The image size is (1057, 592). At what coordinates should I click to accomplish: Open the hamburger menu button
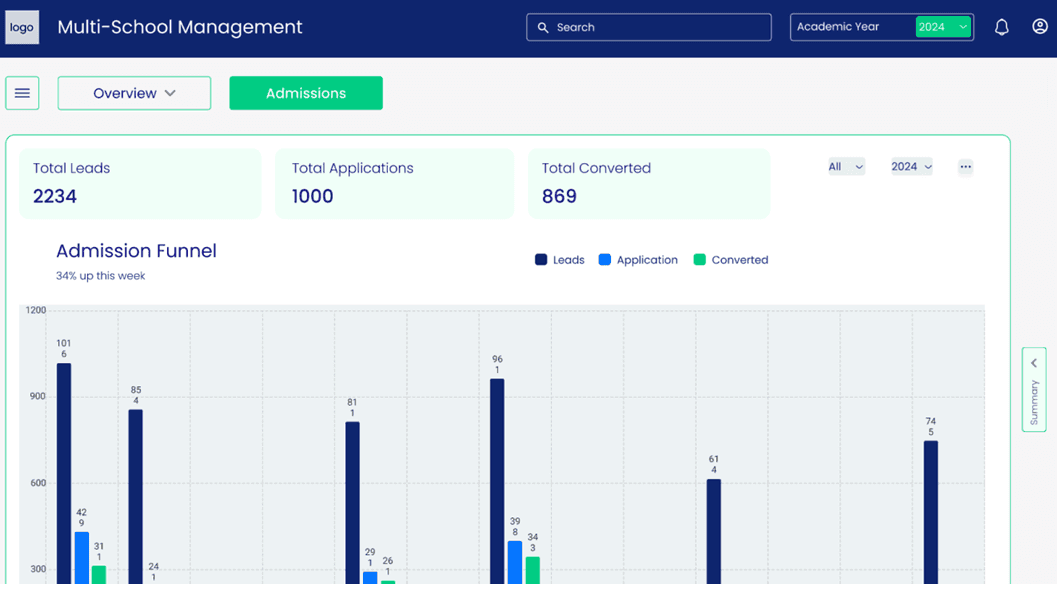[x=22, y=93]
